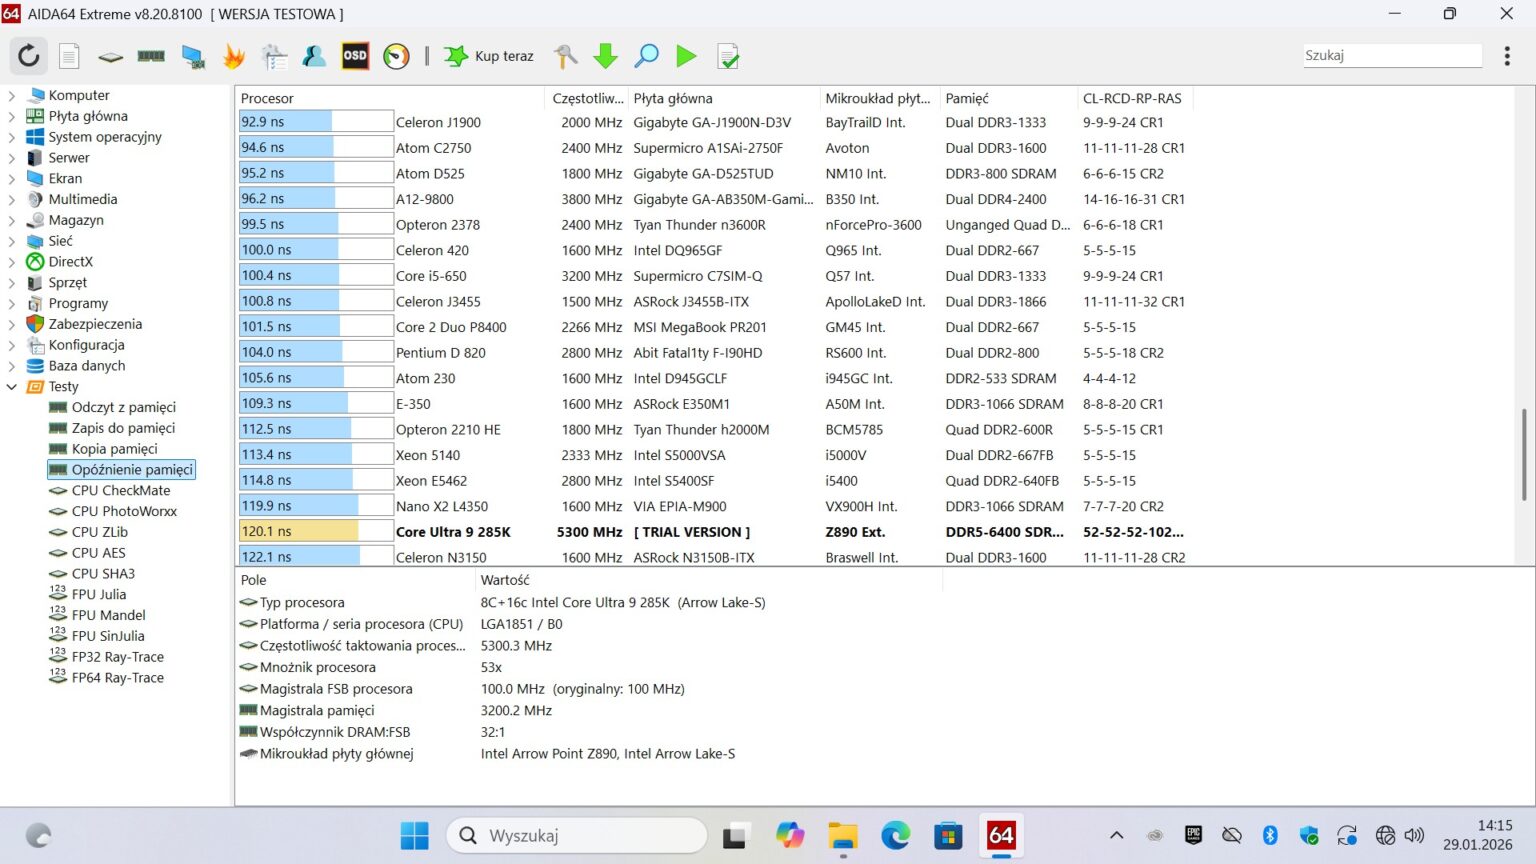
Task: Open the Report page icon
Action: click(x=69, y=56)
